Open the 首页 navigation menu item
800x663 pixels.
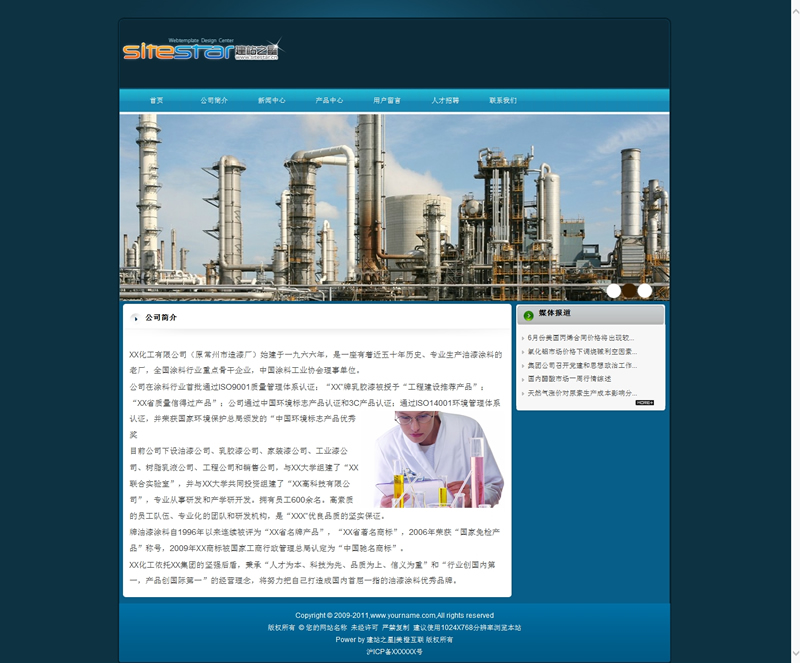[x=156, y=101]
